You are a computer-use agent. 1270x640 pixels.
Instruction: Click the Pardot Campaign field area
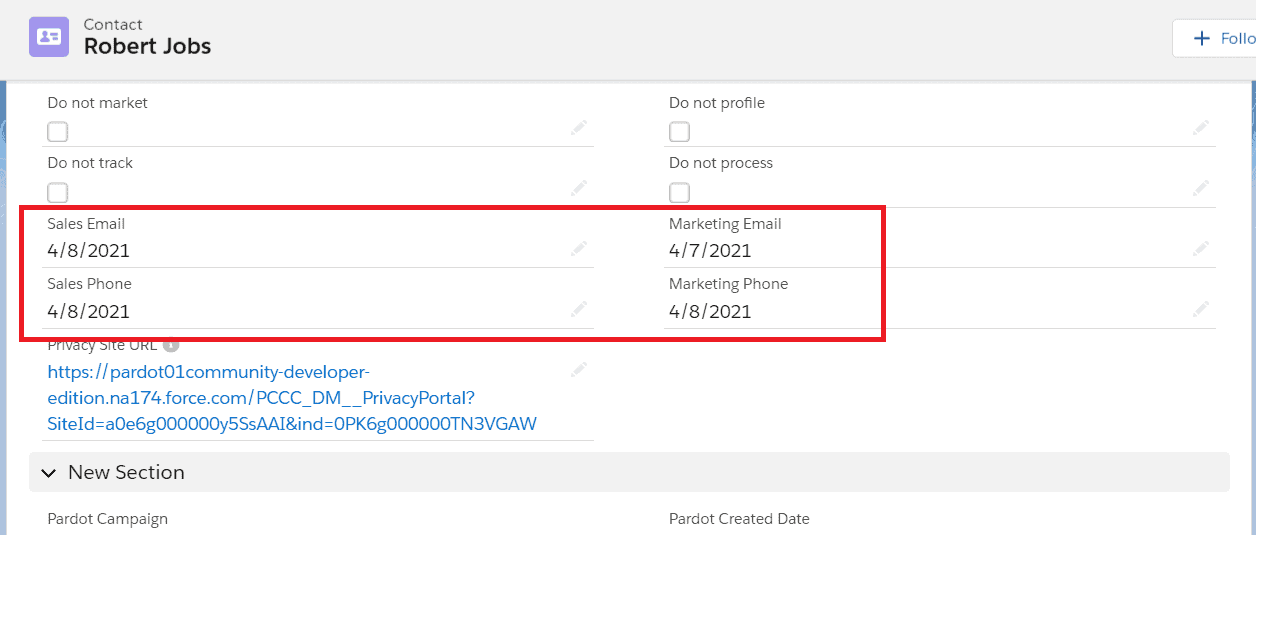pos(107,519)
